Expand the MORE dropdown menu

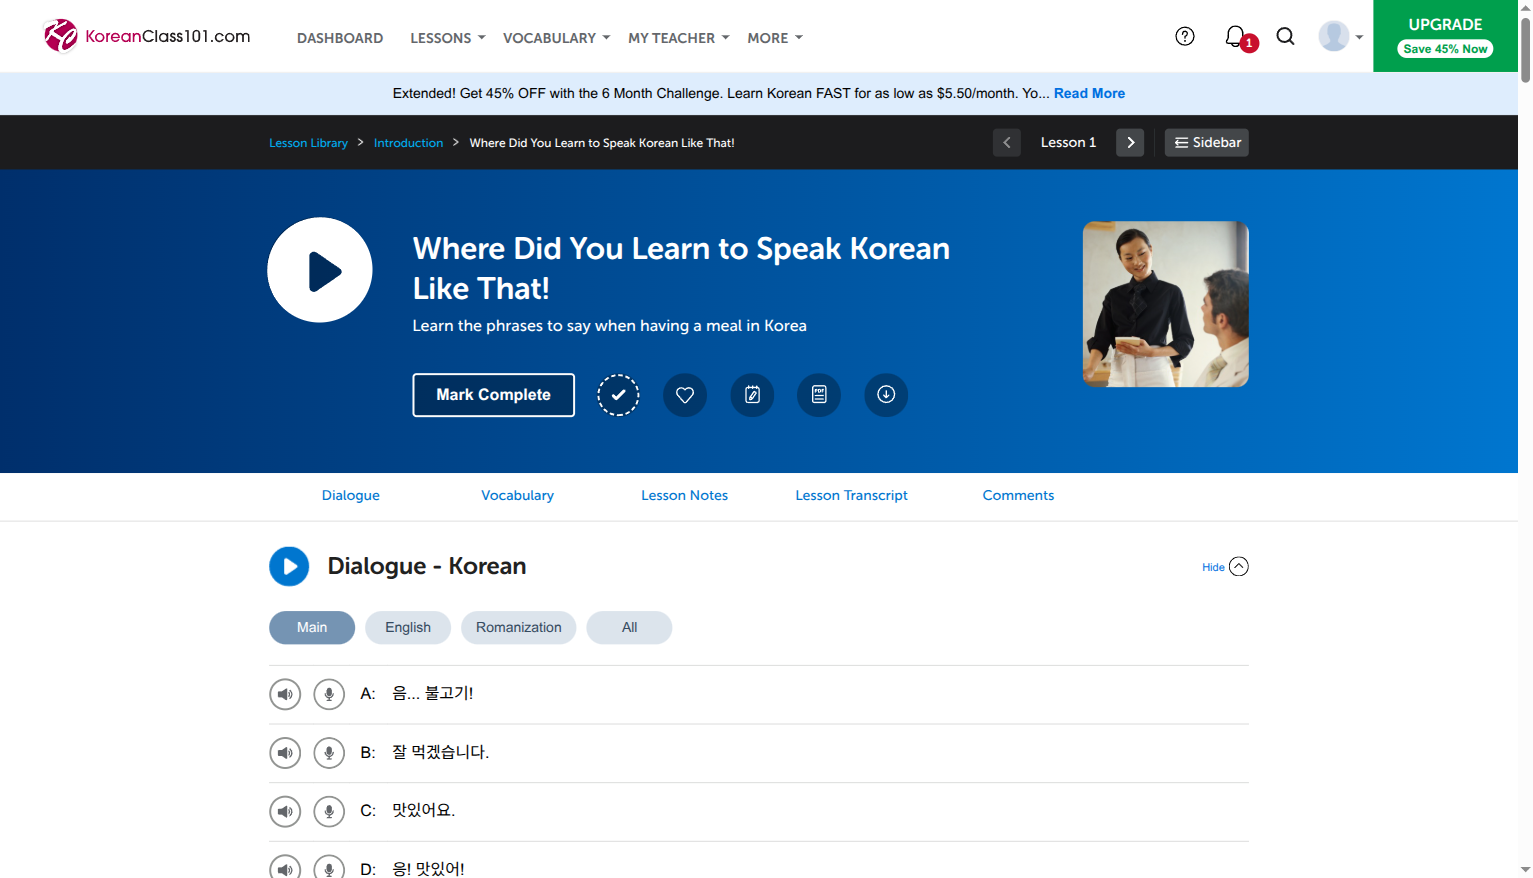click(775, 38)
